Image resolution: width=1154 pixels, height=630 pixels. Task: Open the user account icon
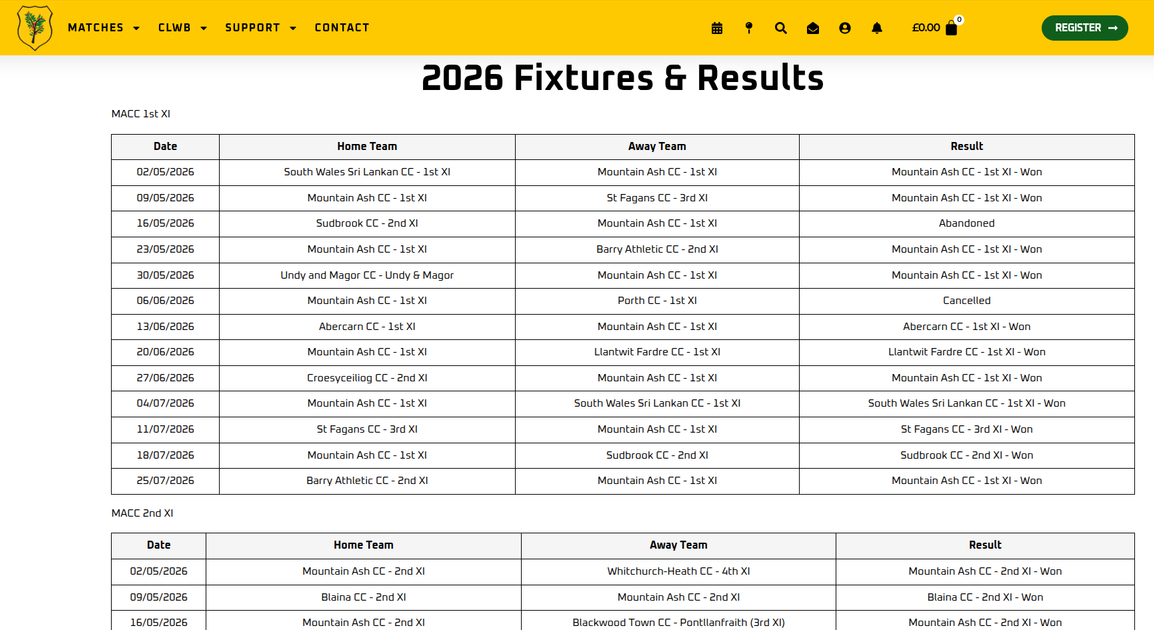pyautogui.click(x=845, y=28)
